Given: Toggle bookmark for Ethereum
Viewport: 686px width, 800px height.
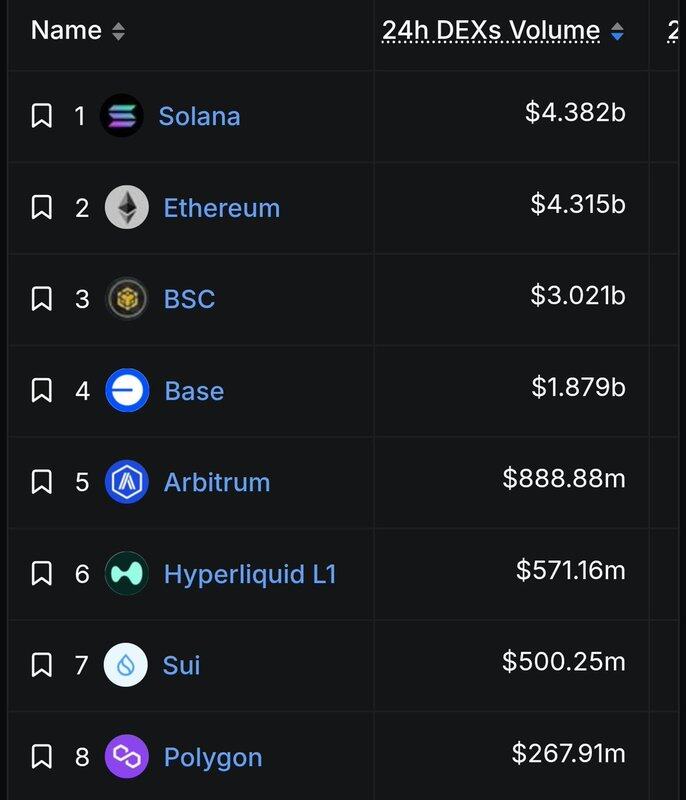Looking at the screenshot, I should pos(41,208).
